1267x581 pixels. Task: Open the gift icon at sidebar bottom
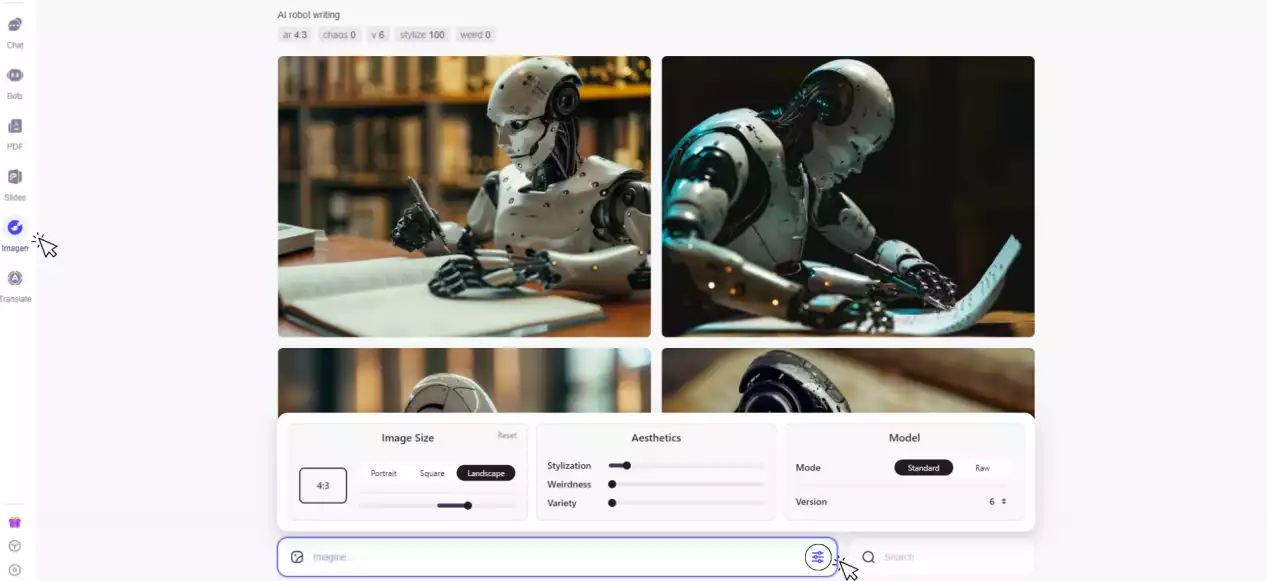(15, 521)
